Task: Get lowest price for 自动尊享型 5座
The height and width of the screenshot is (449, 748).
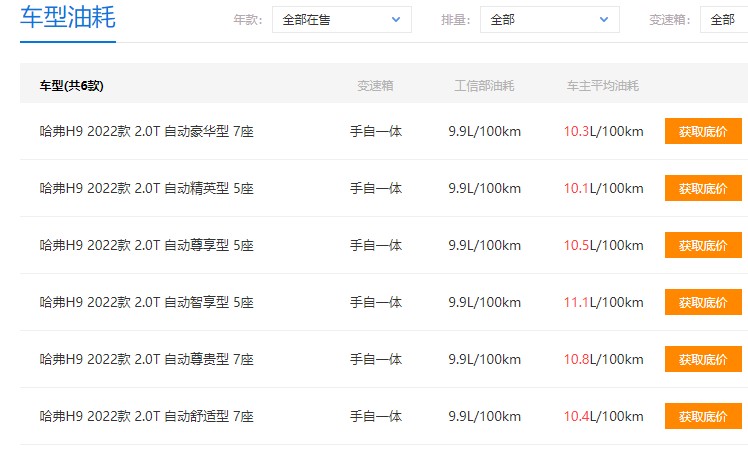Action: point(703,245)
